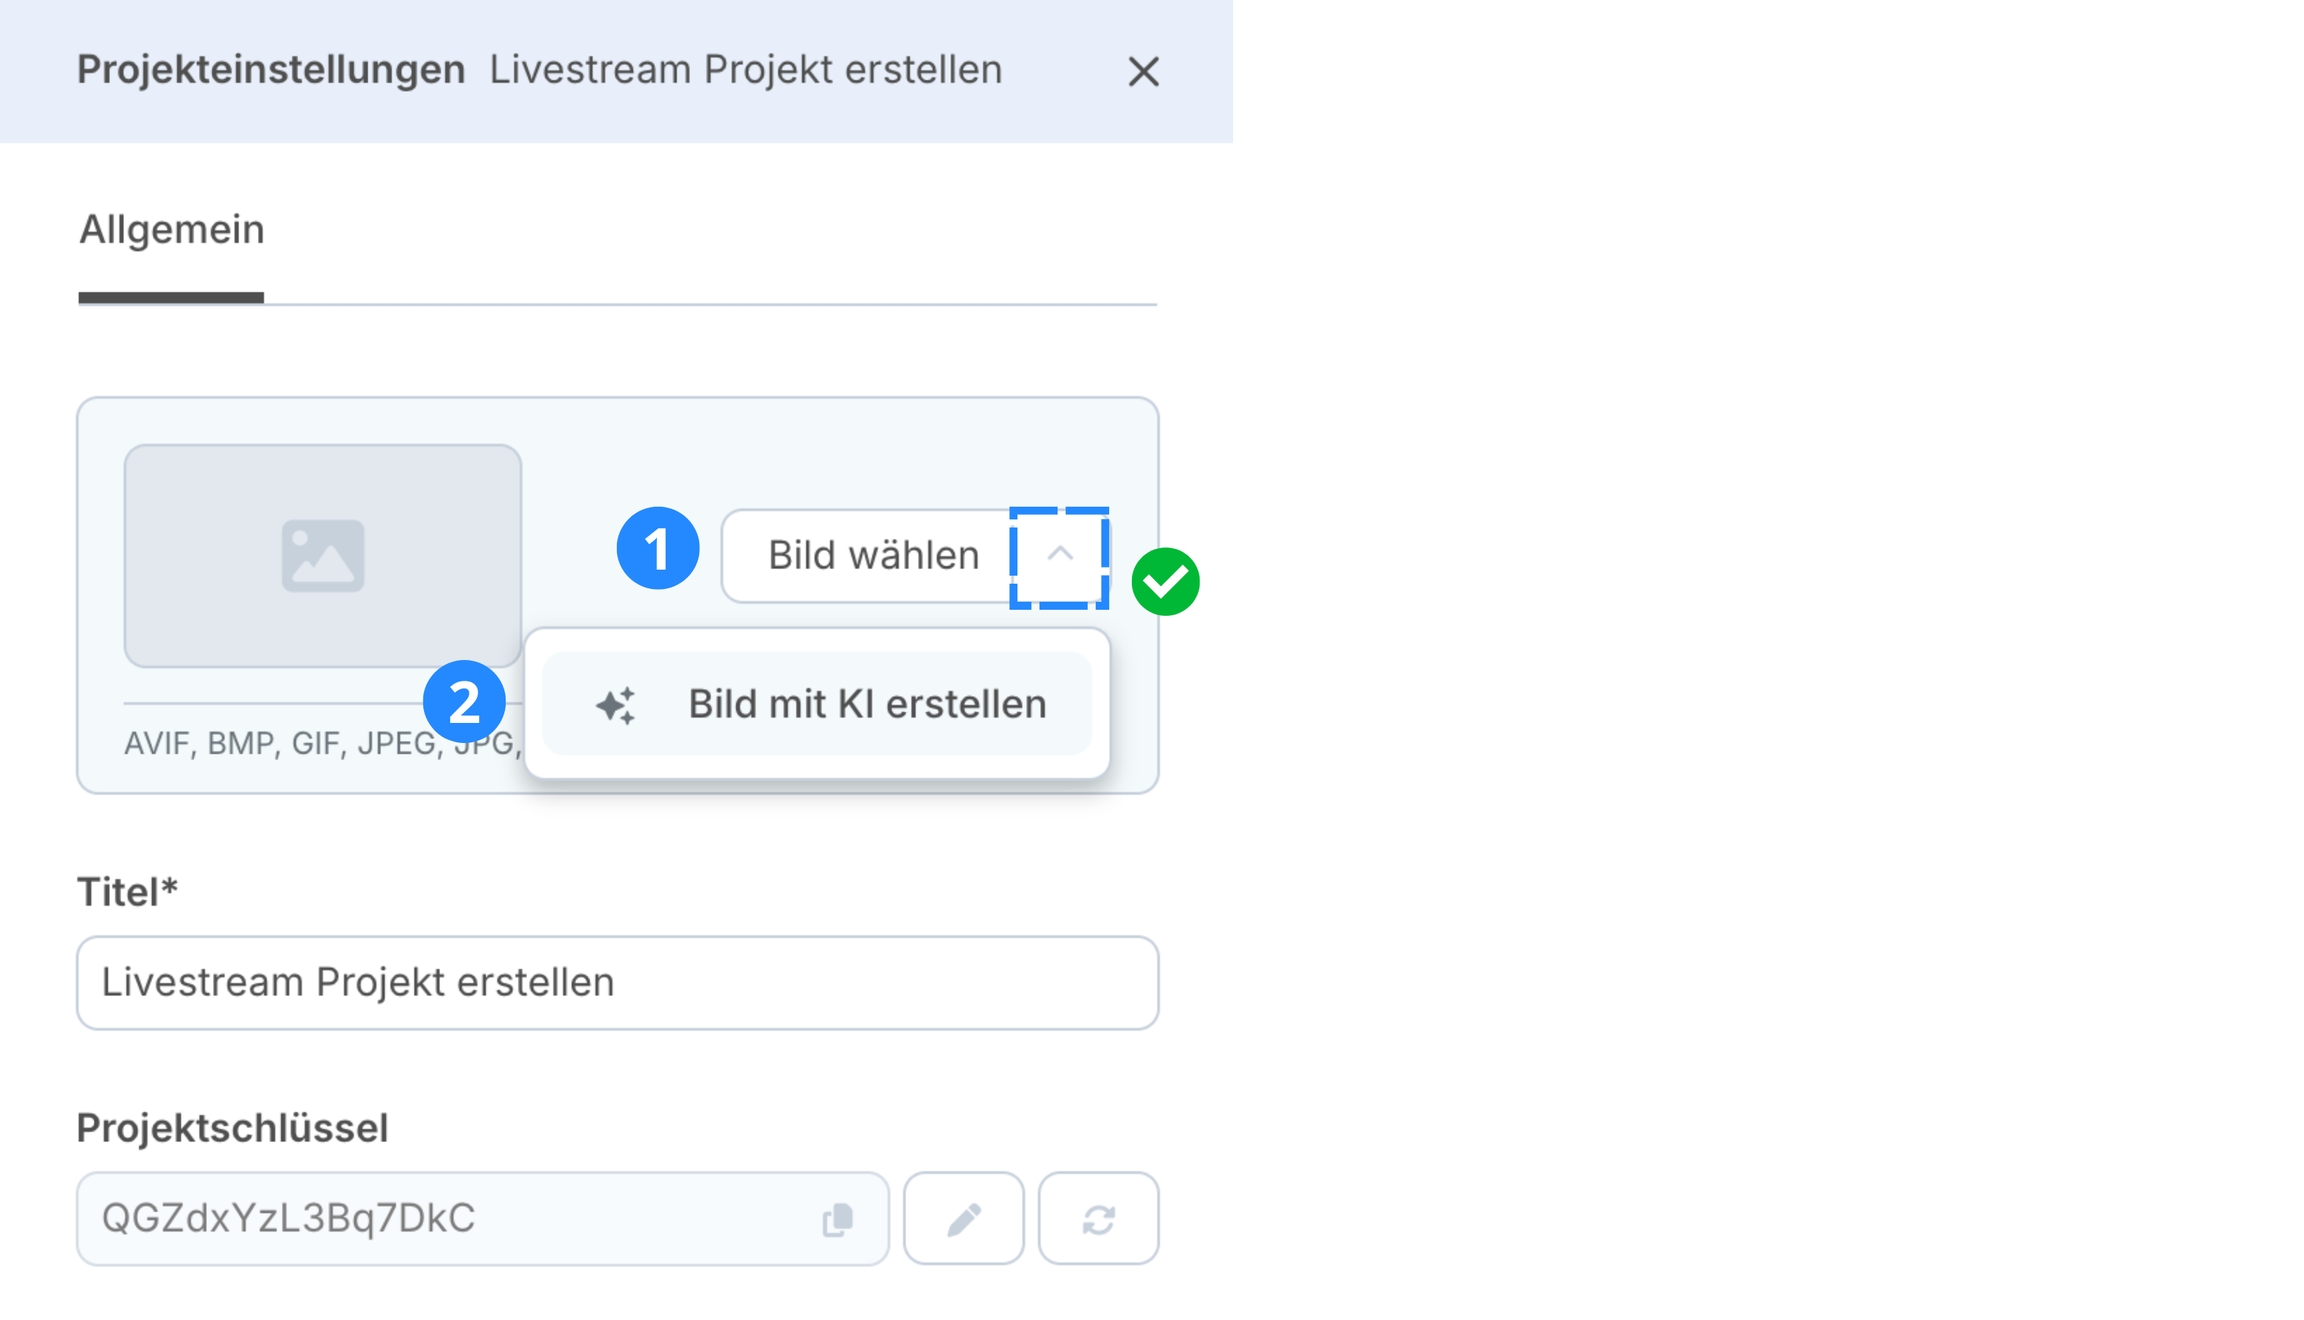Click the image placeholder thumbnail
Screen dimensions: 2304x1320
tap(322, 555)
